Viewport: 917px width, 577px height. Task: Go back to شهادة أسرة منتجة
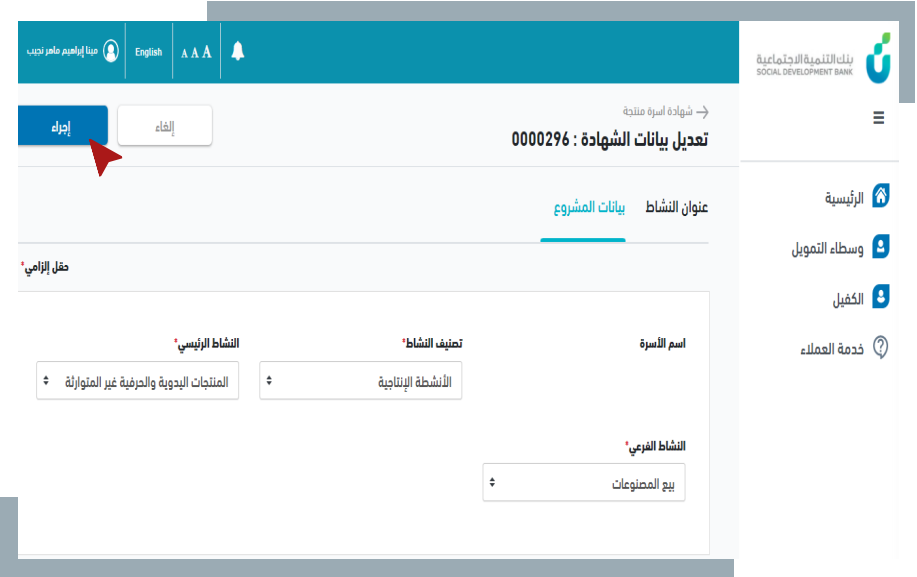click(657, 111)
